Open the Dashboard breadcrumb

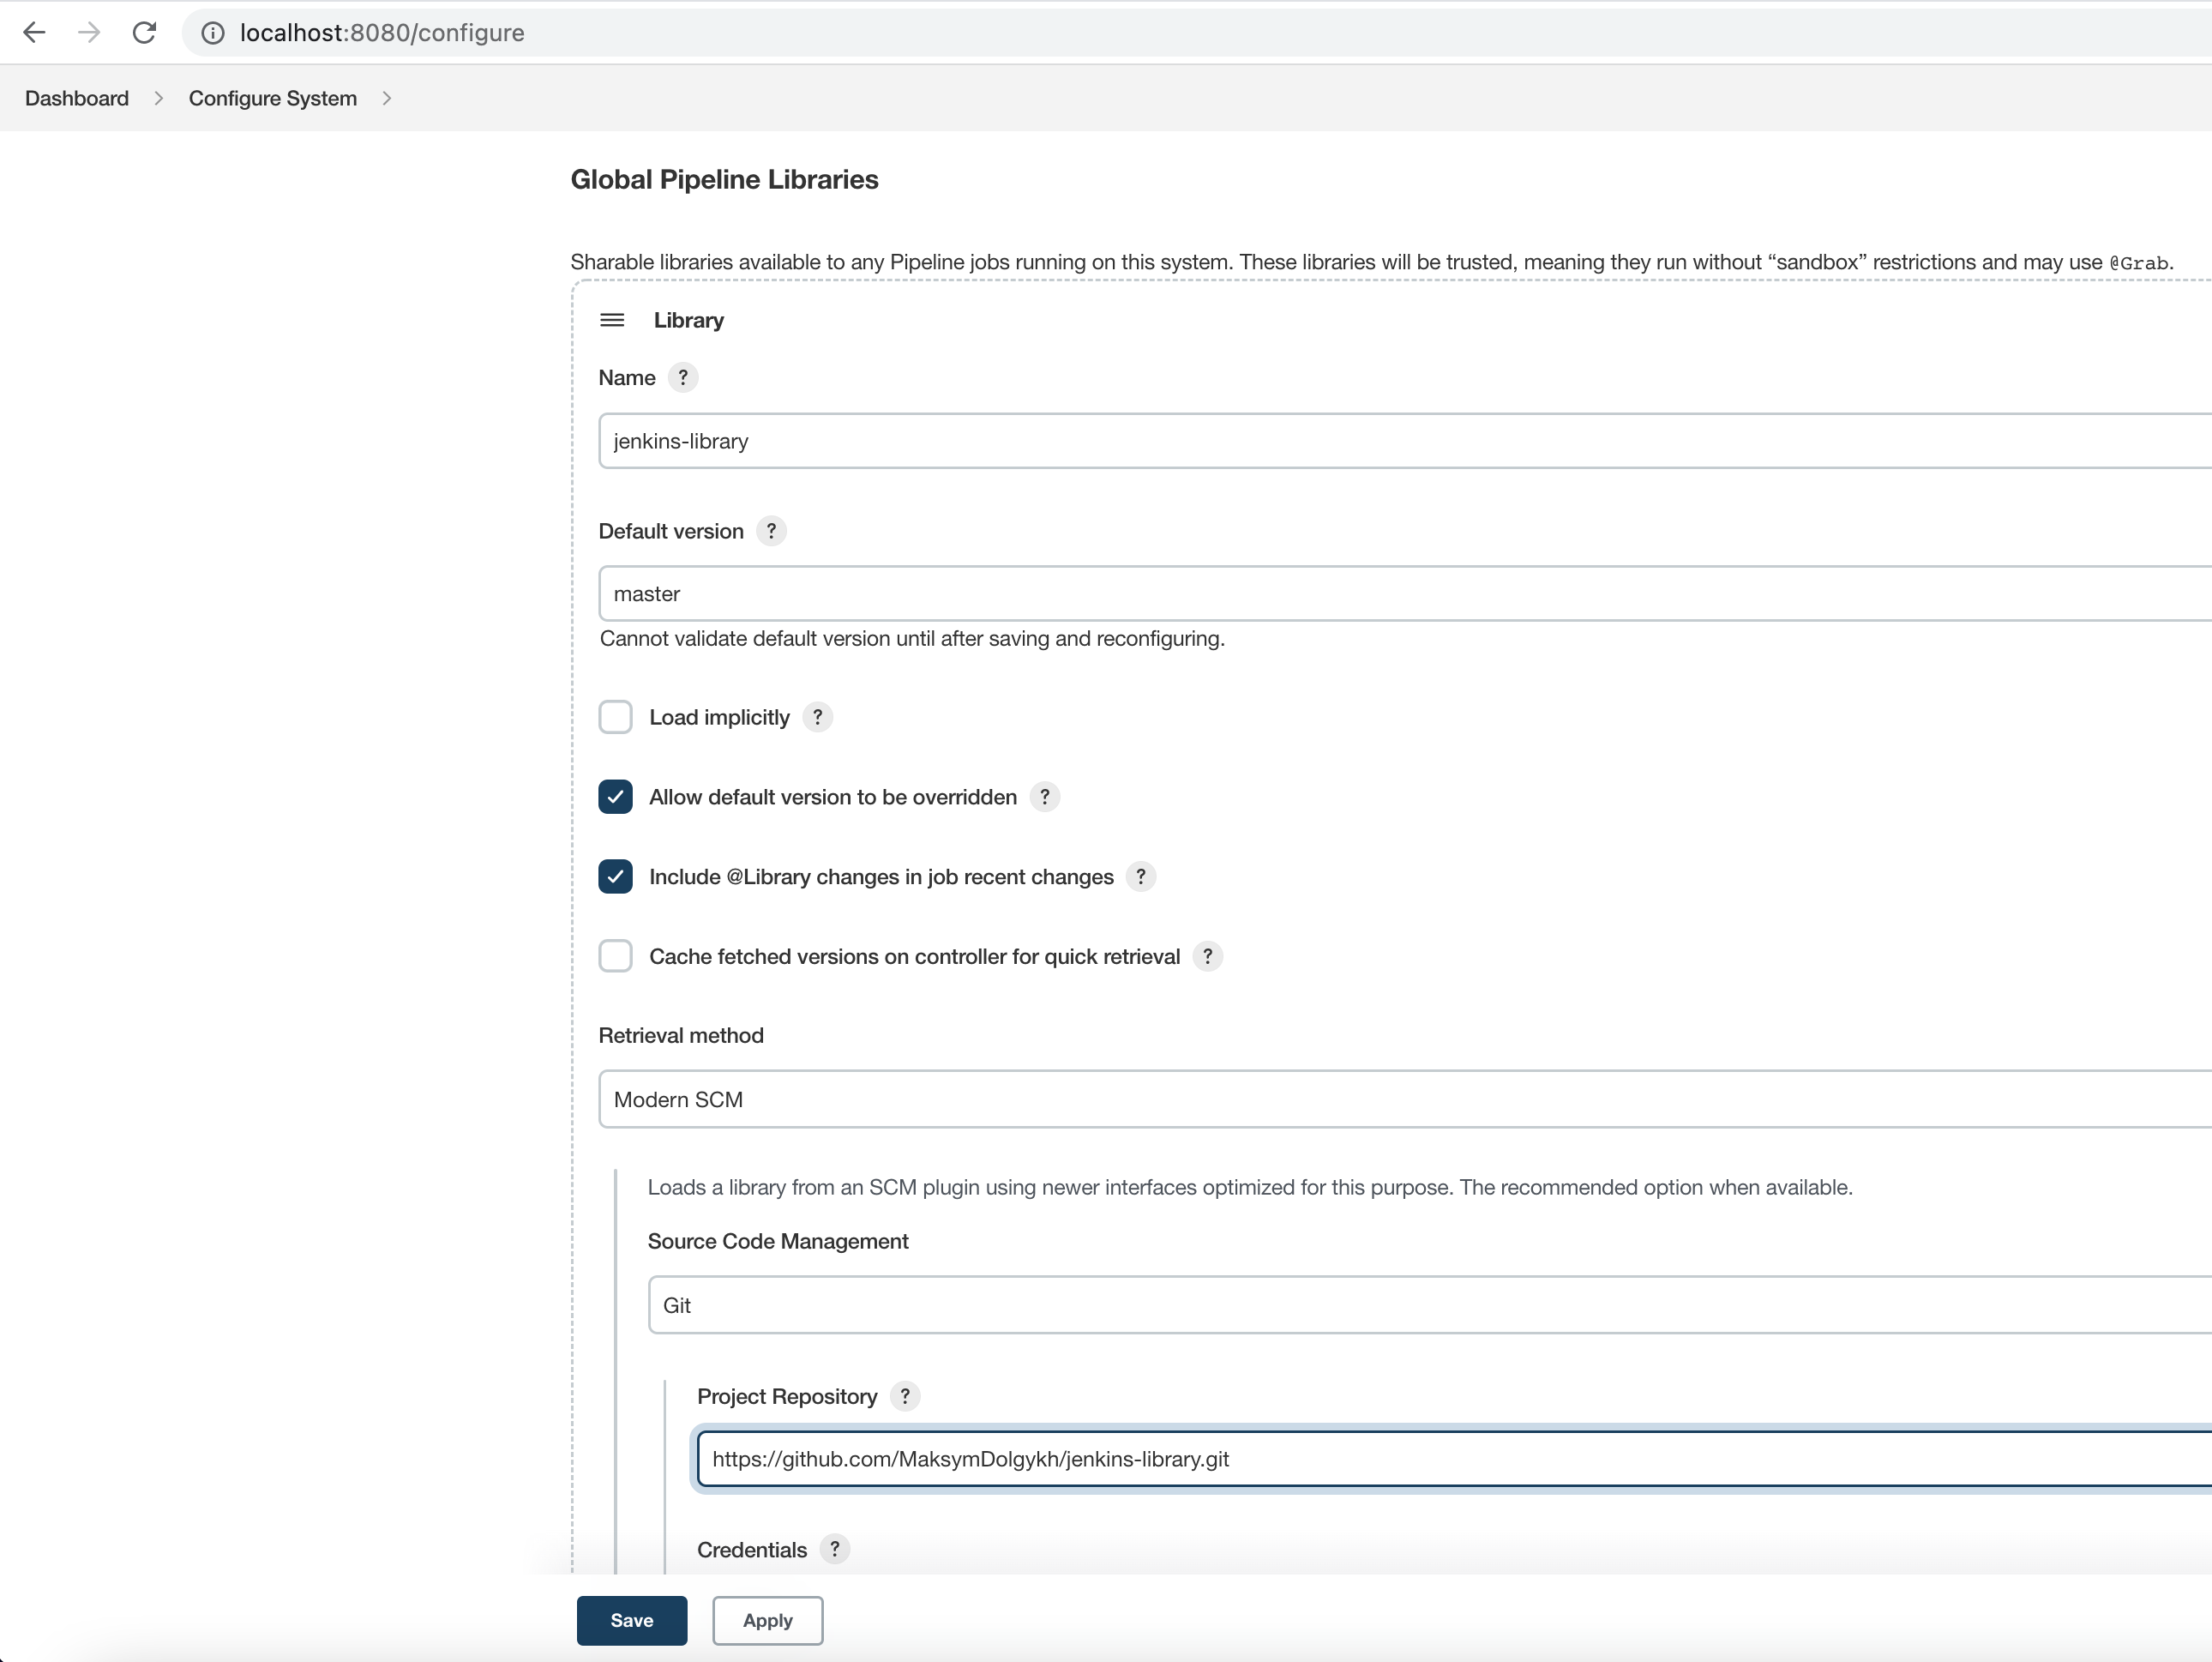click(77, 98)
